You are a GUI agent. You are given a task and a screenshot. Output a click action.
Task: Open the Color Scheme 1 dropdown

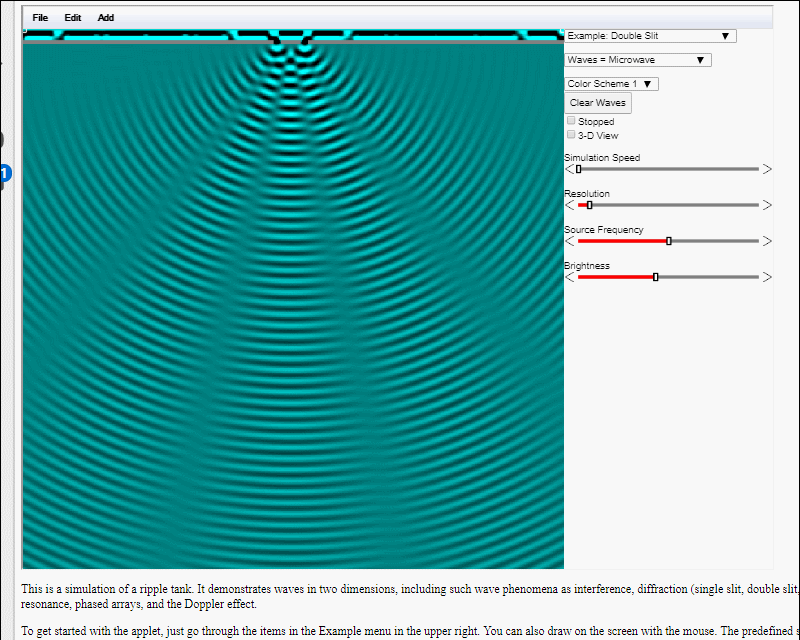point(611,84)
